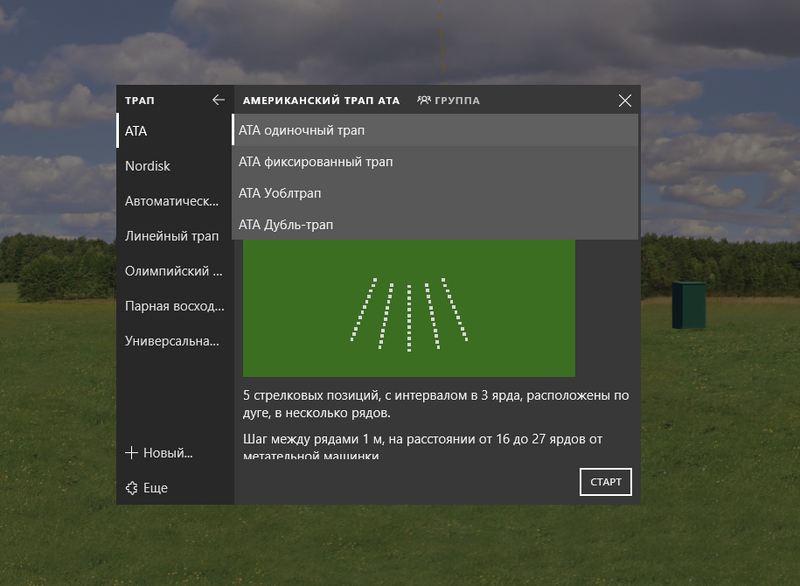This screenshot has height=586, width=800.
Task: Click the СТАРТ button
Action: [606, 481]
